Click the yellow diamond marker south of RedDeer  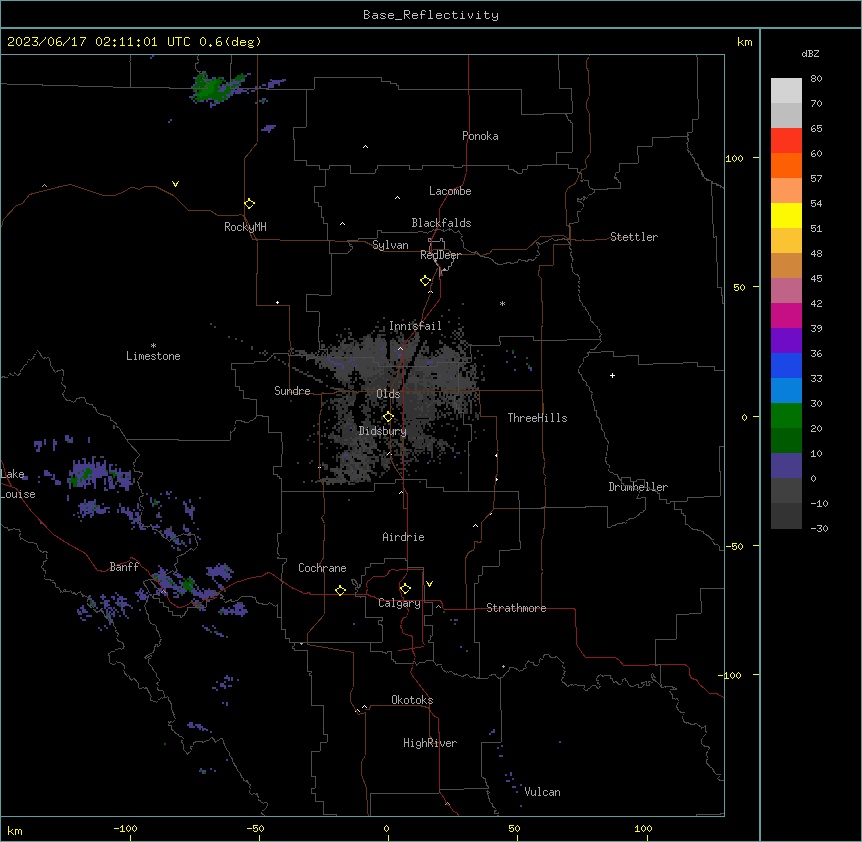coord(426,281)
